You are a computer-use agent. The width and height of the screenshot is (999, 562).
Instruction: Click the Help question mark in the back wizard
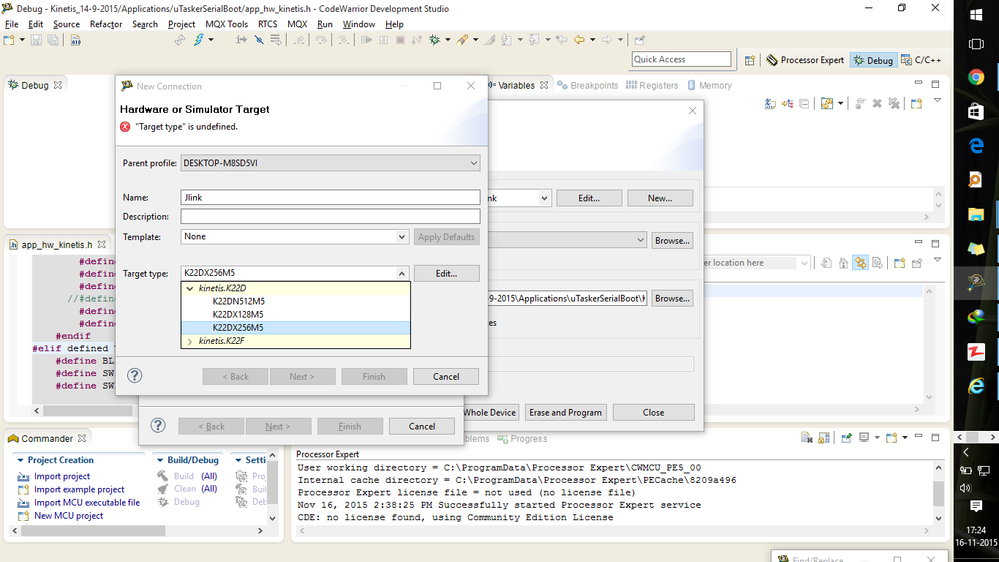(158, 425)
